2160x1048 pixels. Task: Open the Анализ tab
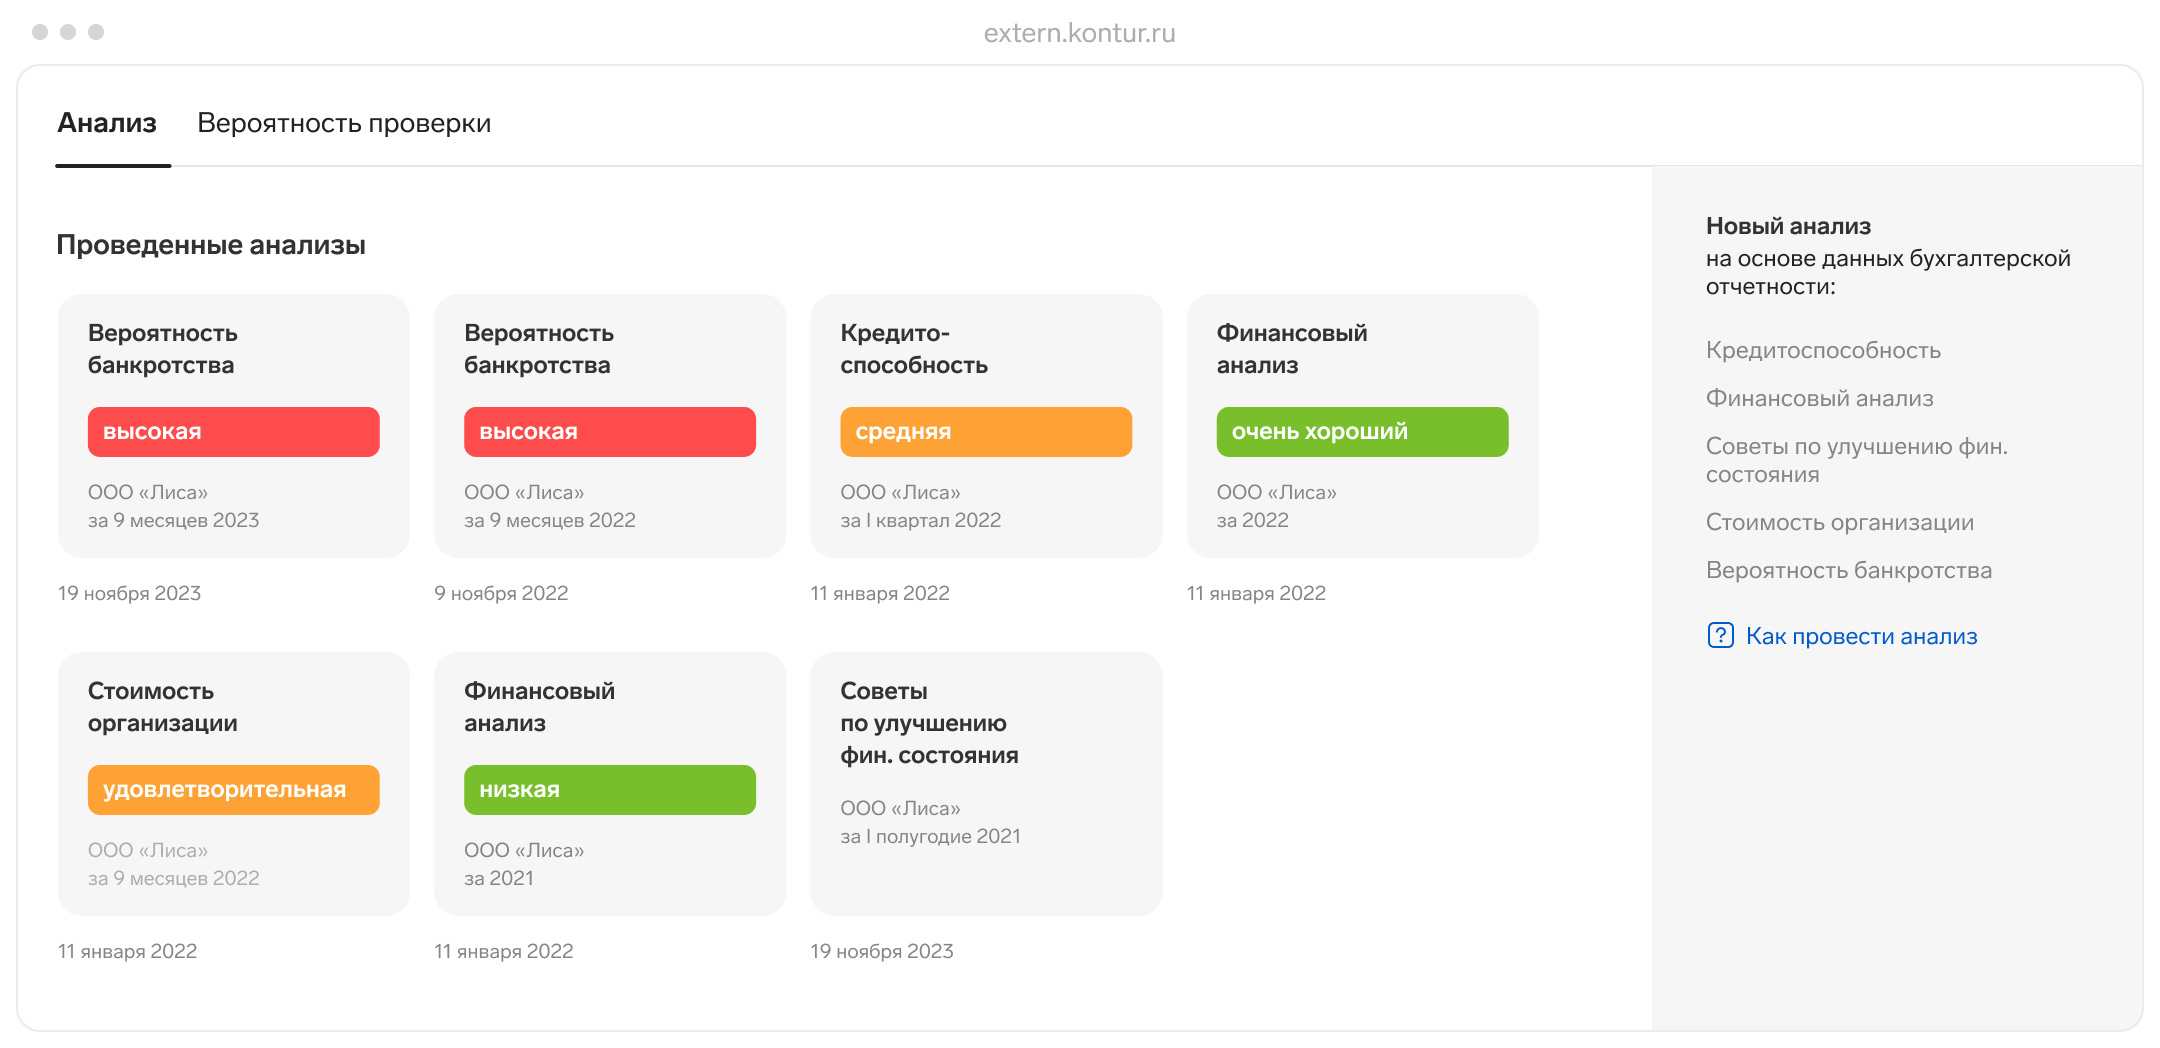coord(107,123)
